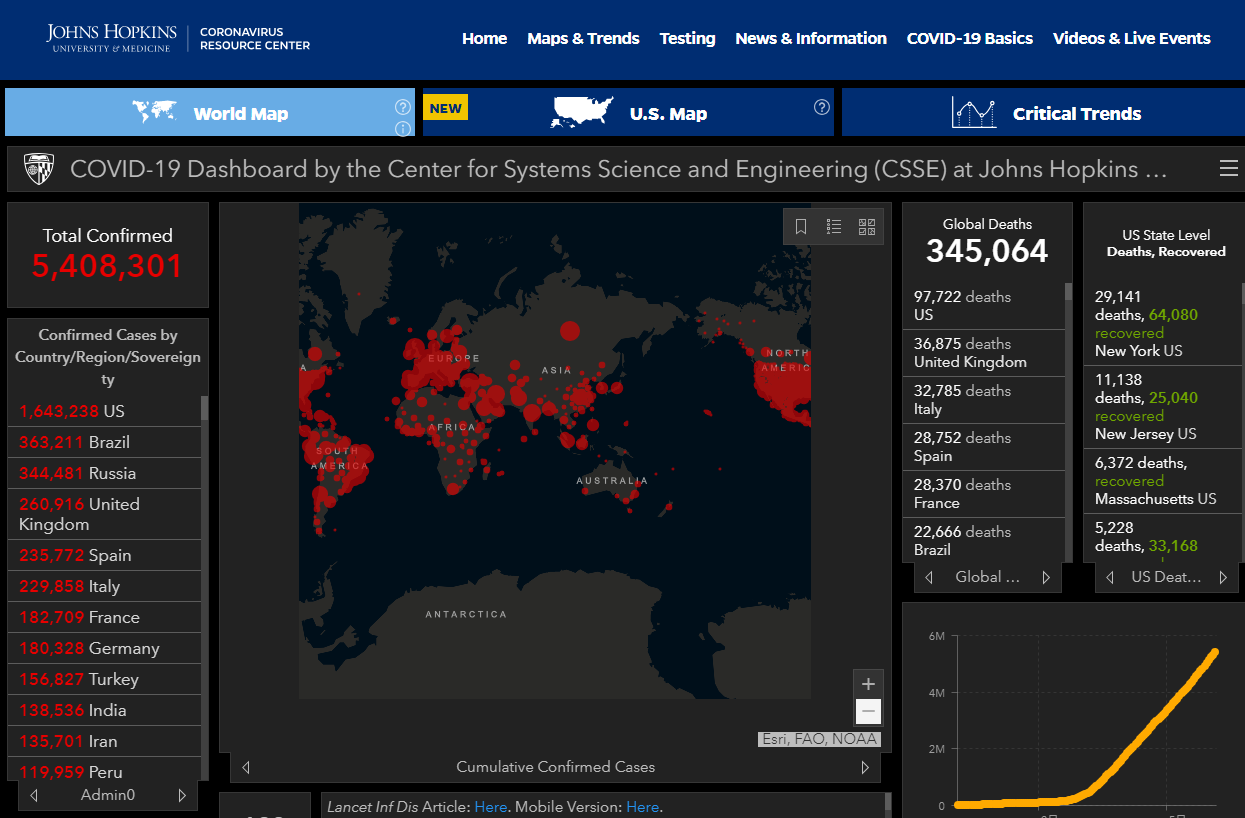
Task: Select Peru with 119,959 cases
Action: (104, 770)
